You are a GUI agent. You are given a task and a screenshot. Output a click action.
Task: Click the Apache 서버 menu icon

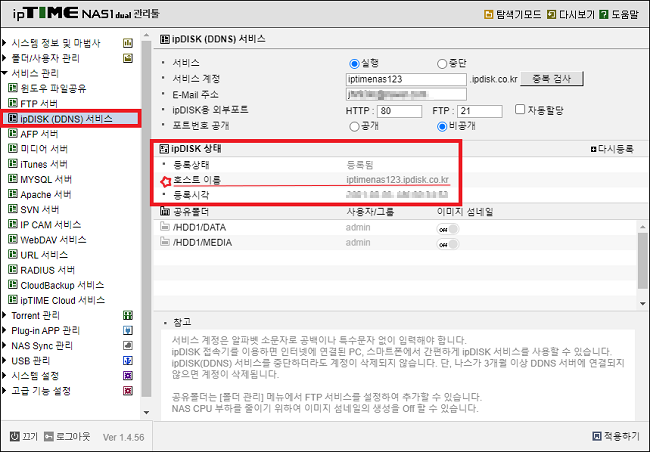coord(13,194)
